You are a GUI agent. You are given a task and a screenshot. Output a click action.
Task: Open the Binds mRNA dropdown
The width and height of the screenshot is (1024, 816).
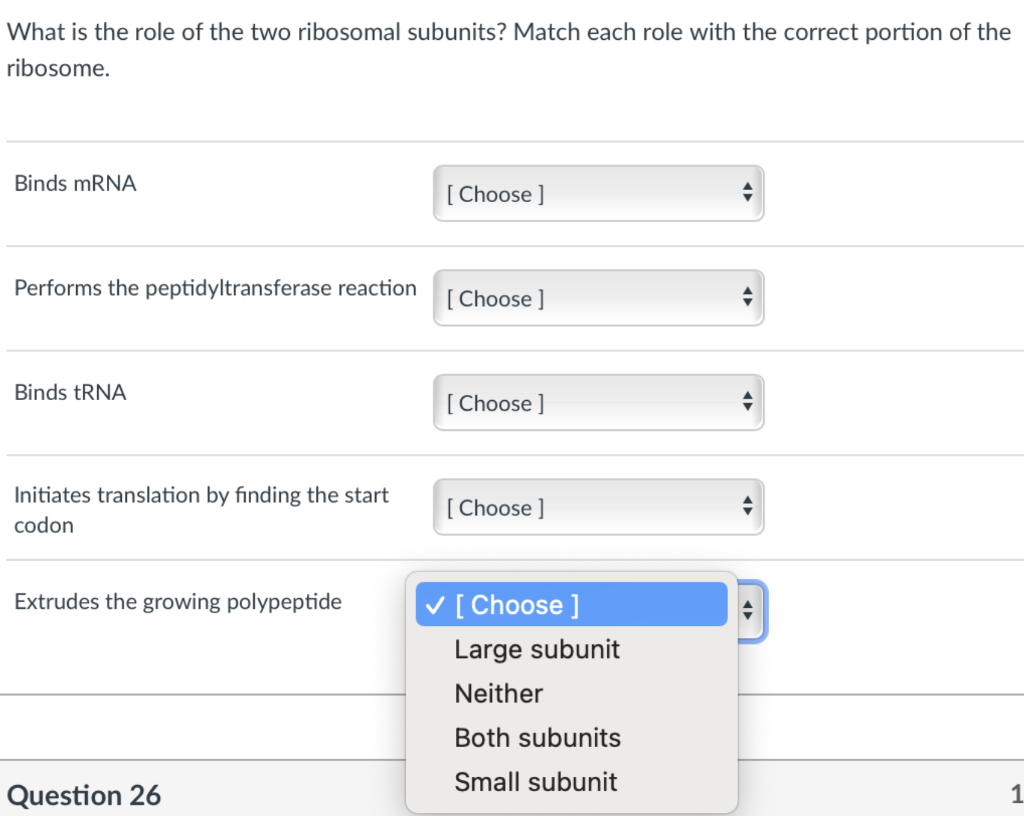pos(598,194)
